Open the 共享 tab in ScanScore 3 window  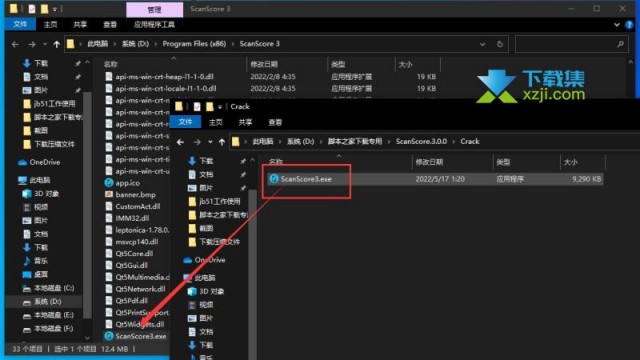(x=80, y=24)
